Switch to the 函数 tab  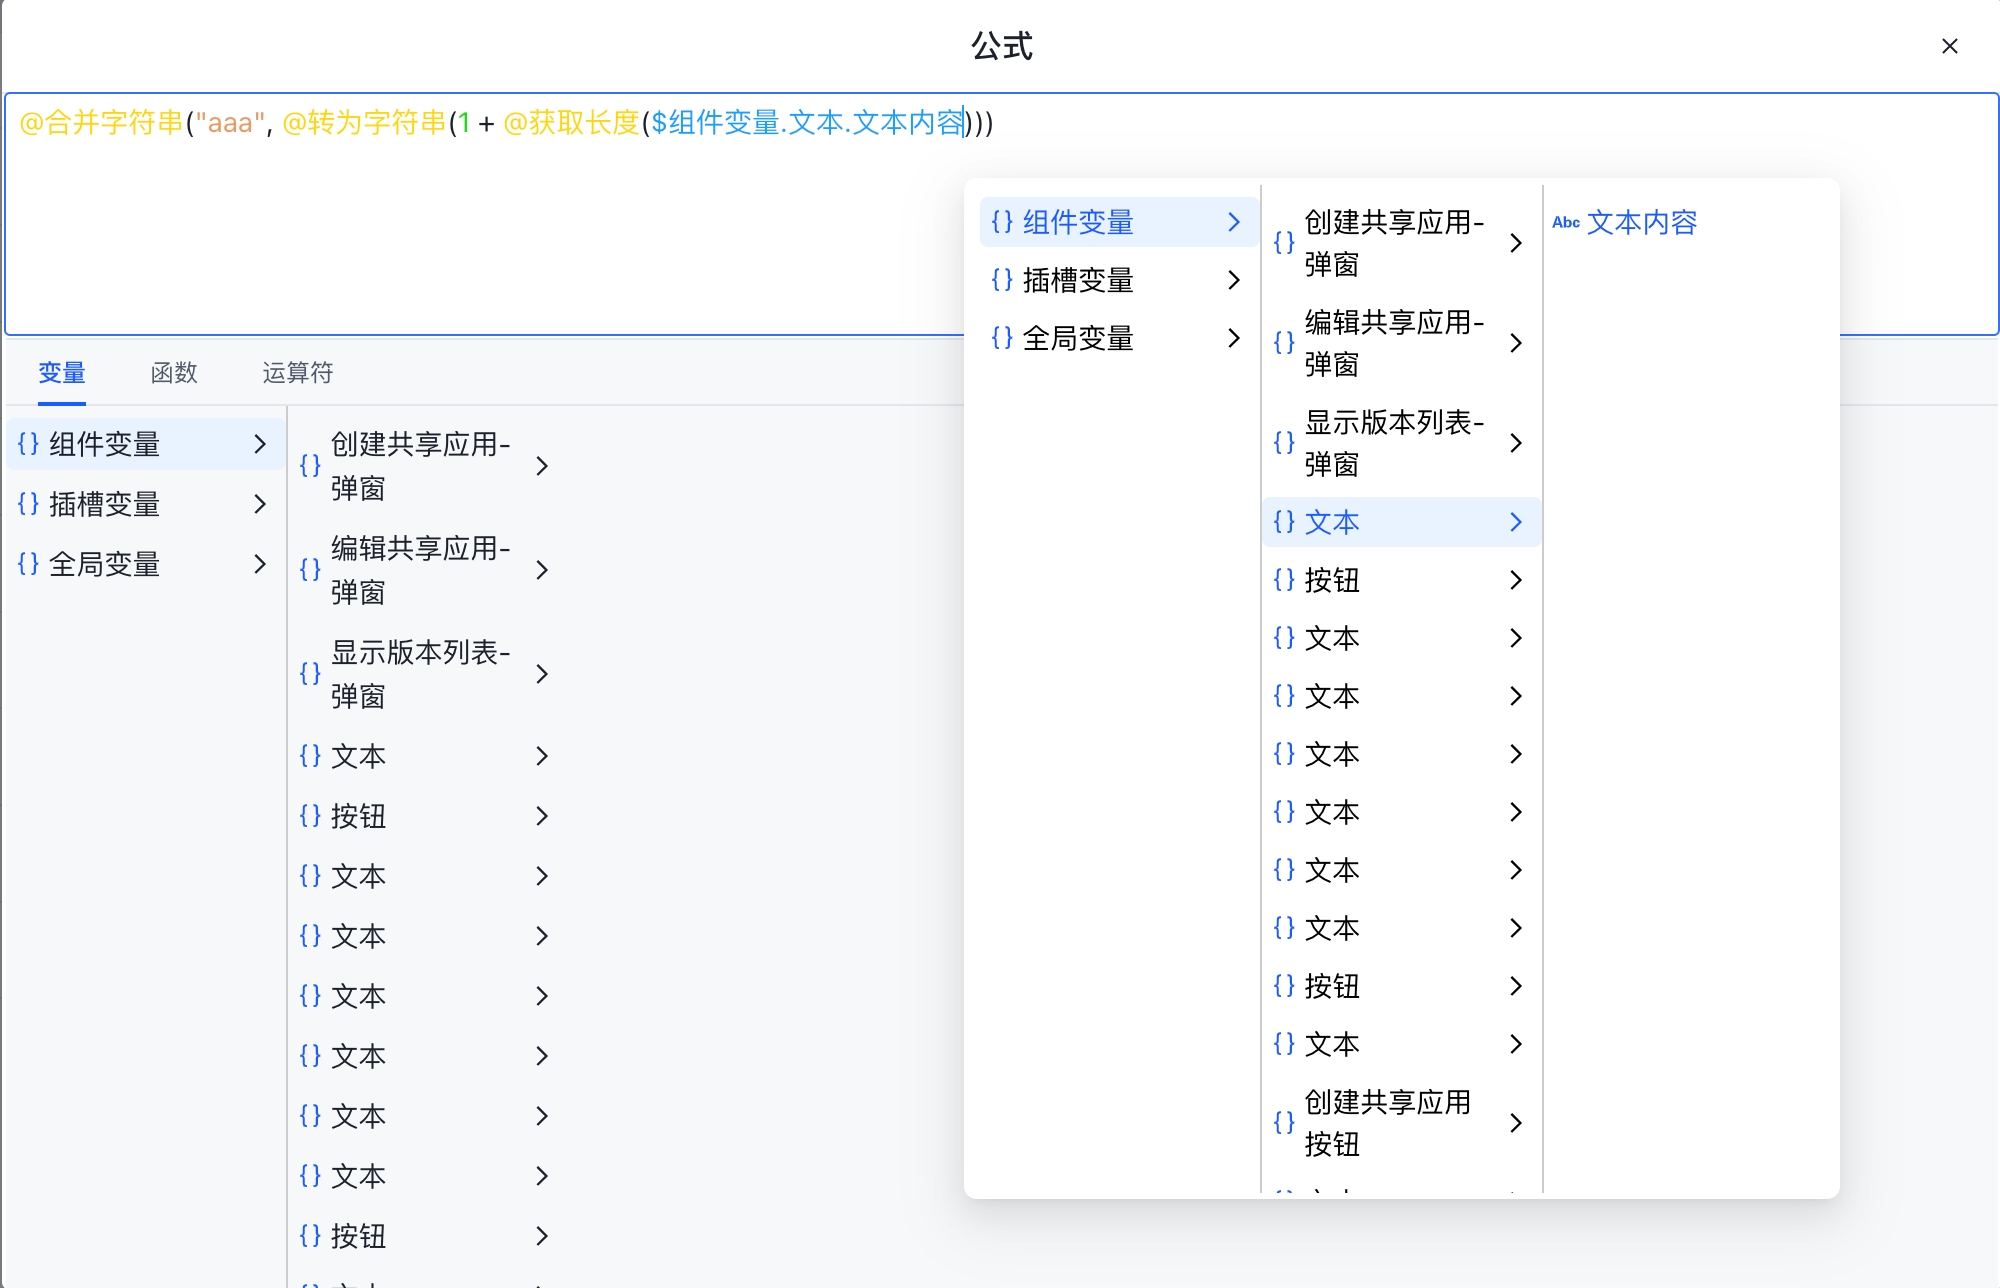tap(174, 373)
